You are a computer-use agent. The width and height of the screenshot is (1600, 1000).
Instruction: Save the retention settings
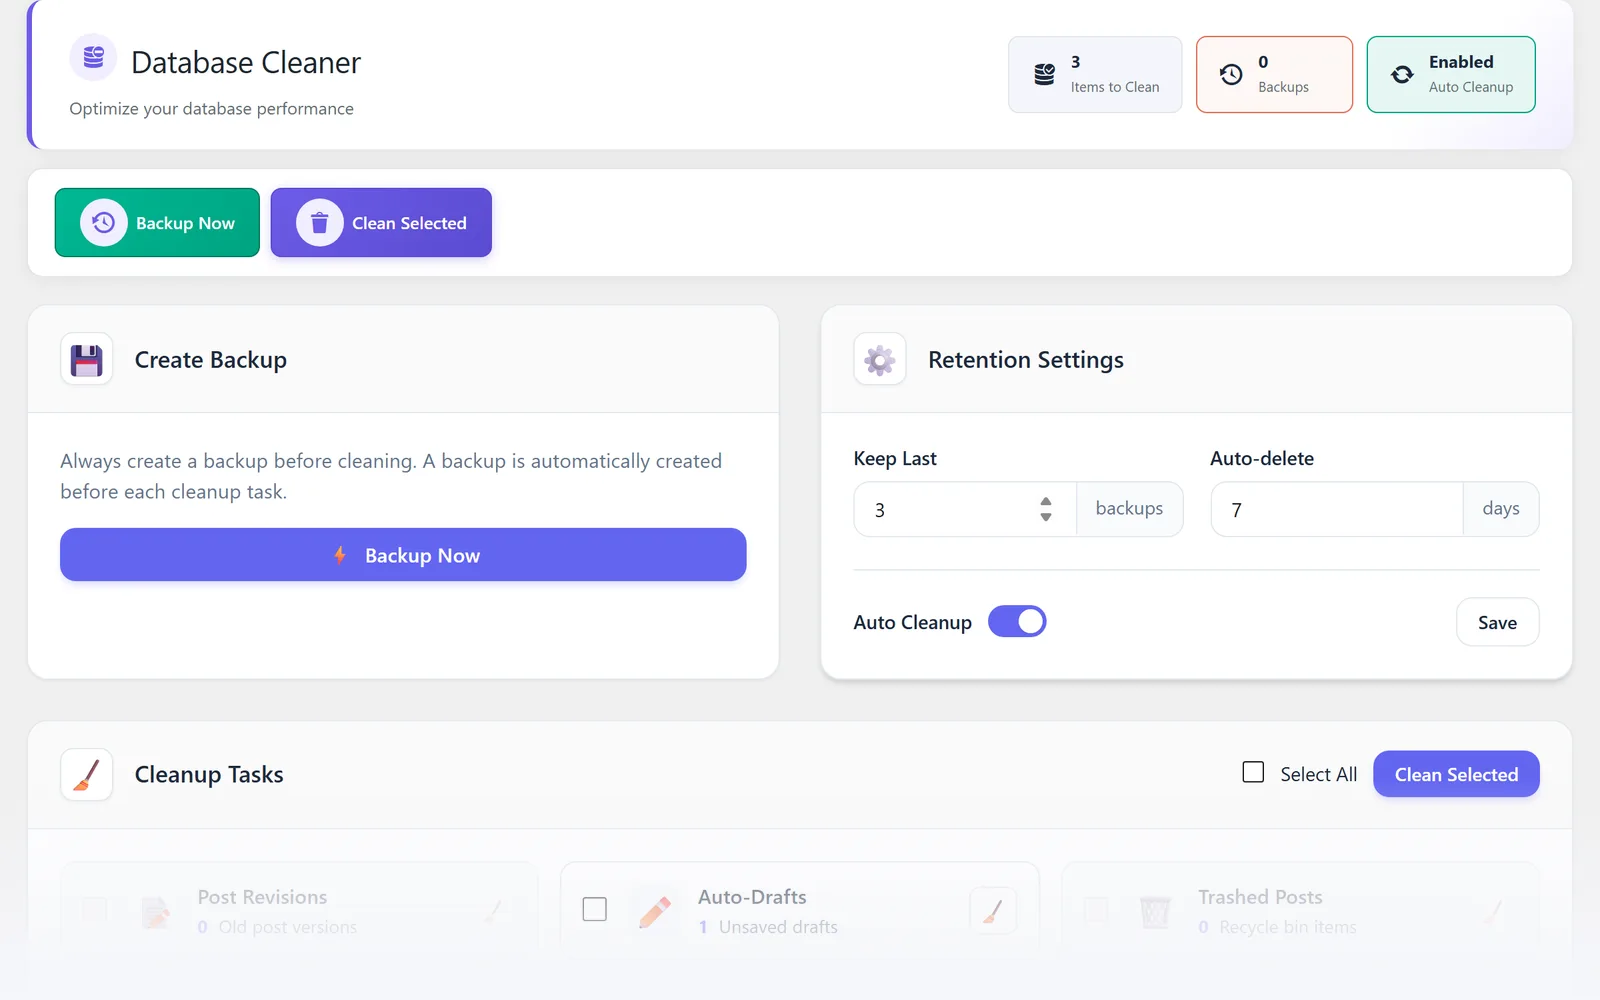pos(1497,622)
